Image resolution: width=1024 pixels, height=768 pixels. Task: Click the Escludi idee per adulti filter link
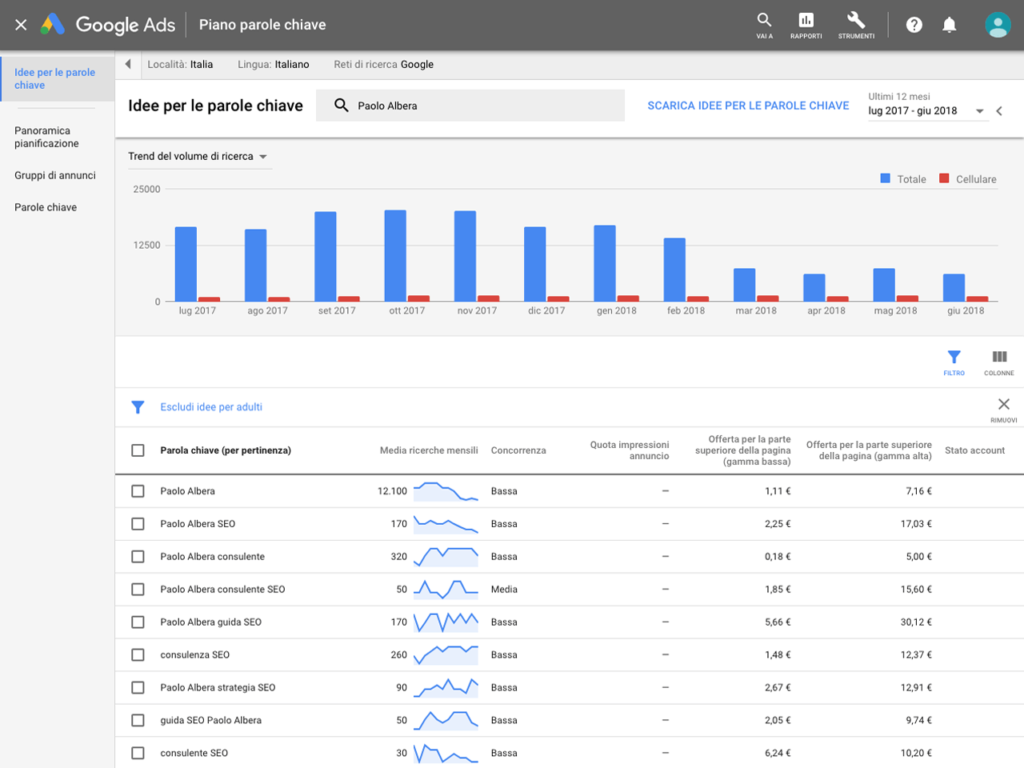click(x=211, y=407)
